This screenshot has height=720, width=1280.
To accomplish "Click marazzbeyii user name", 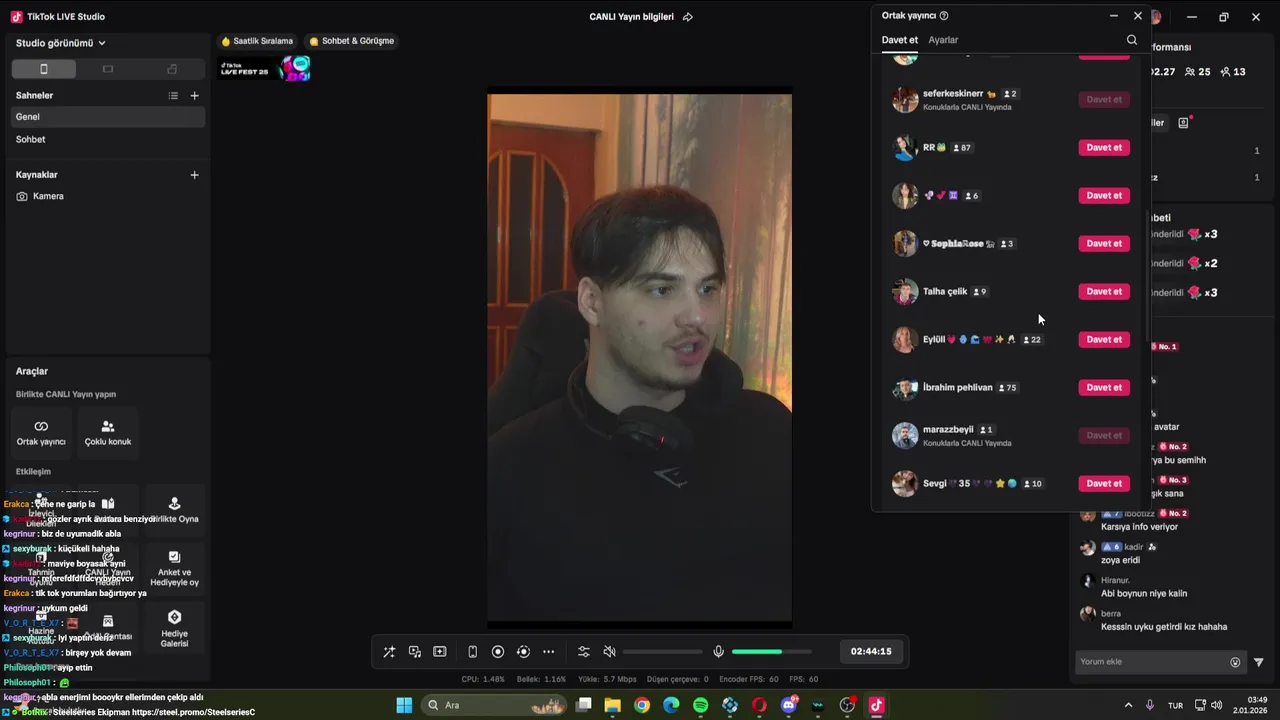I will [948, 429].
